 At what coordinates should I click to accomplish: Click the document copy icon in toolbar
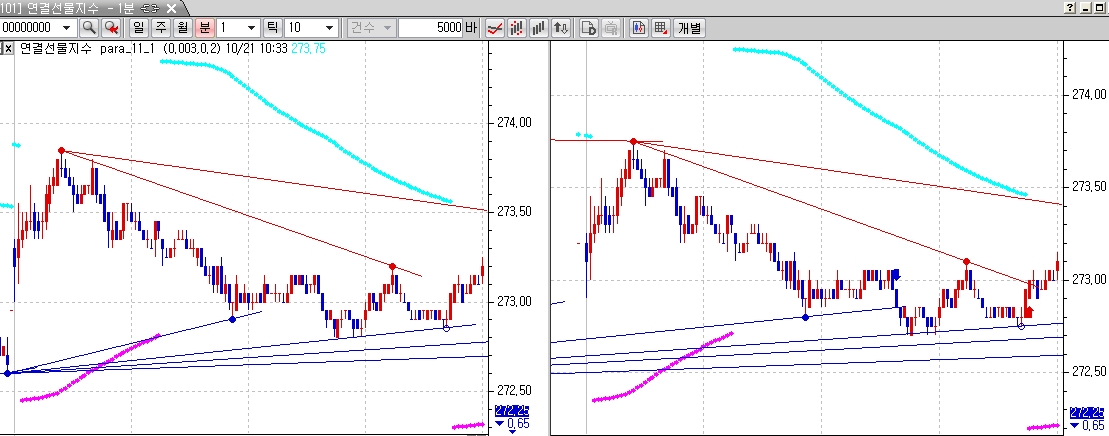tap(589, 28)
